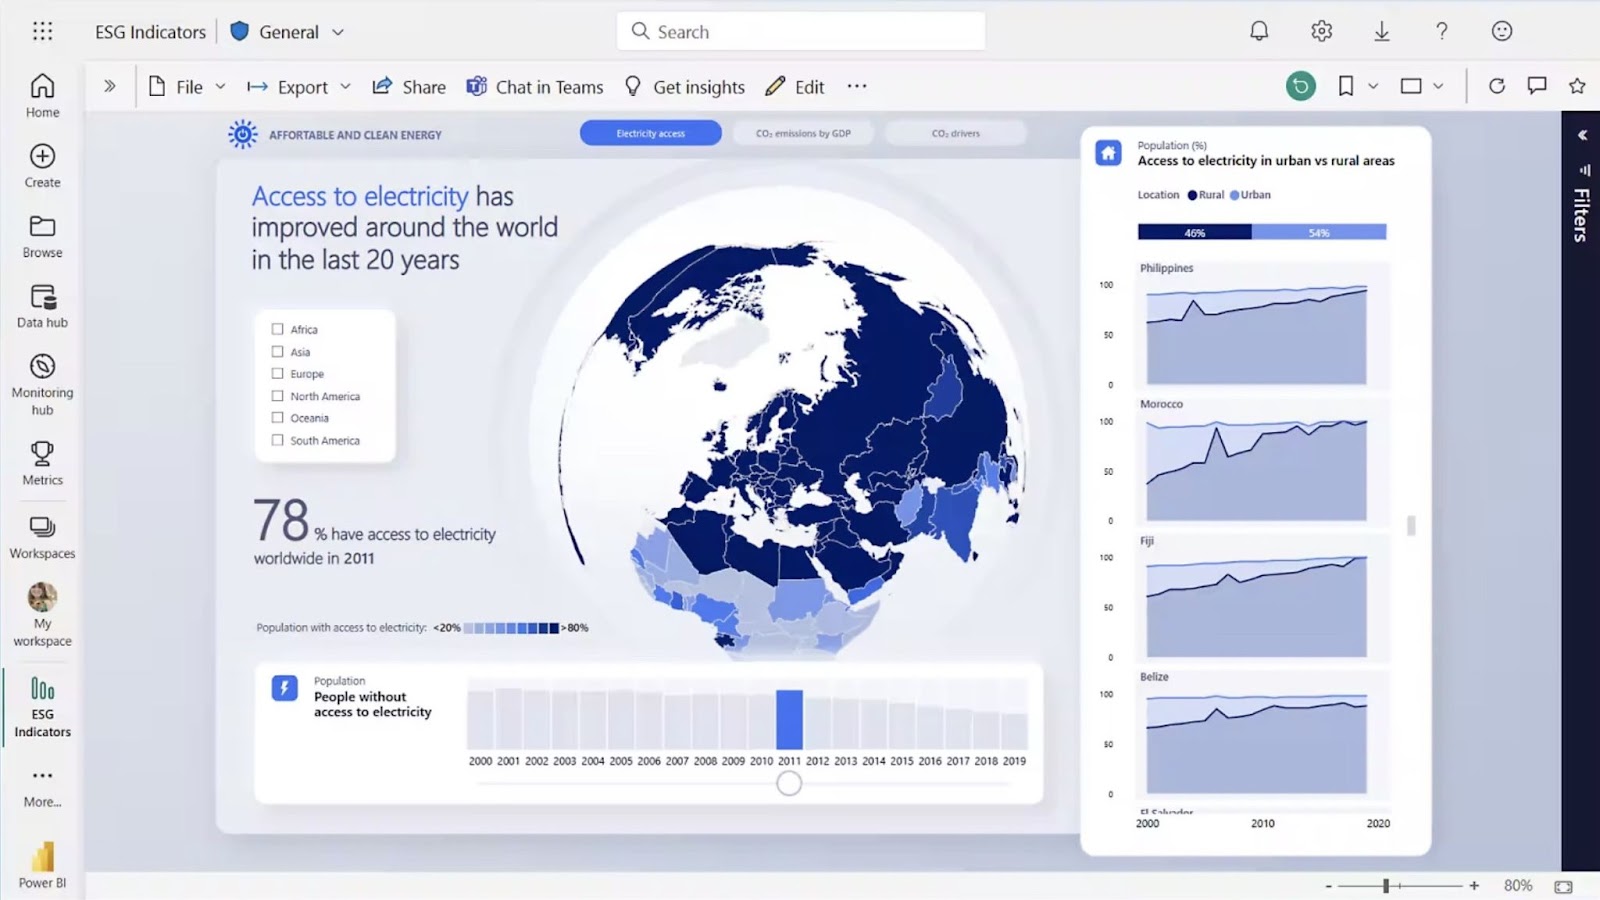Screen dimensions: 1600x900
Task: Check the South America checkbox
Action: (x=277, y=440)
